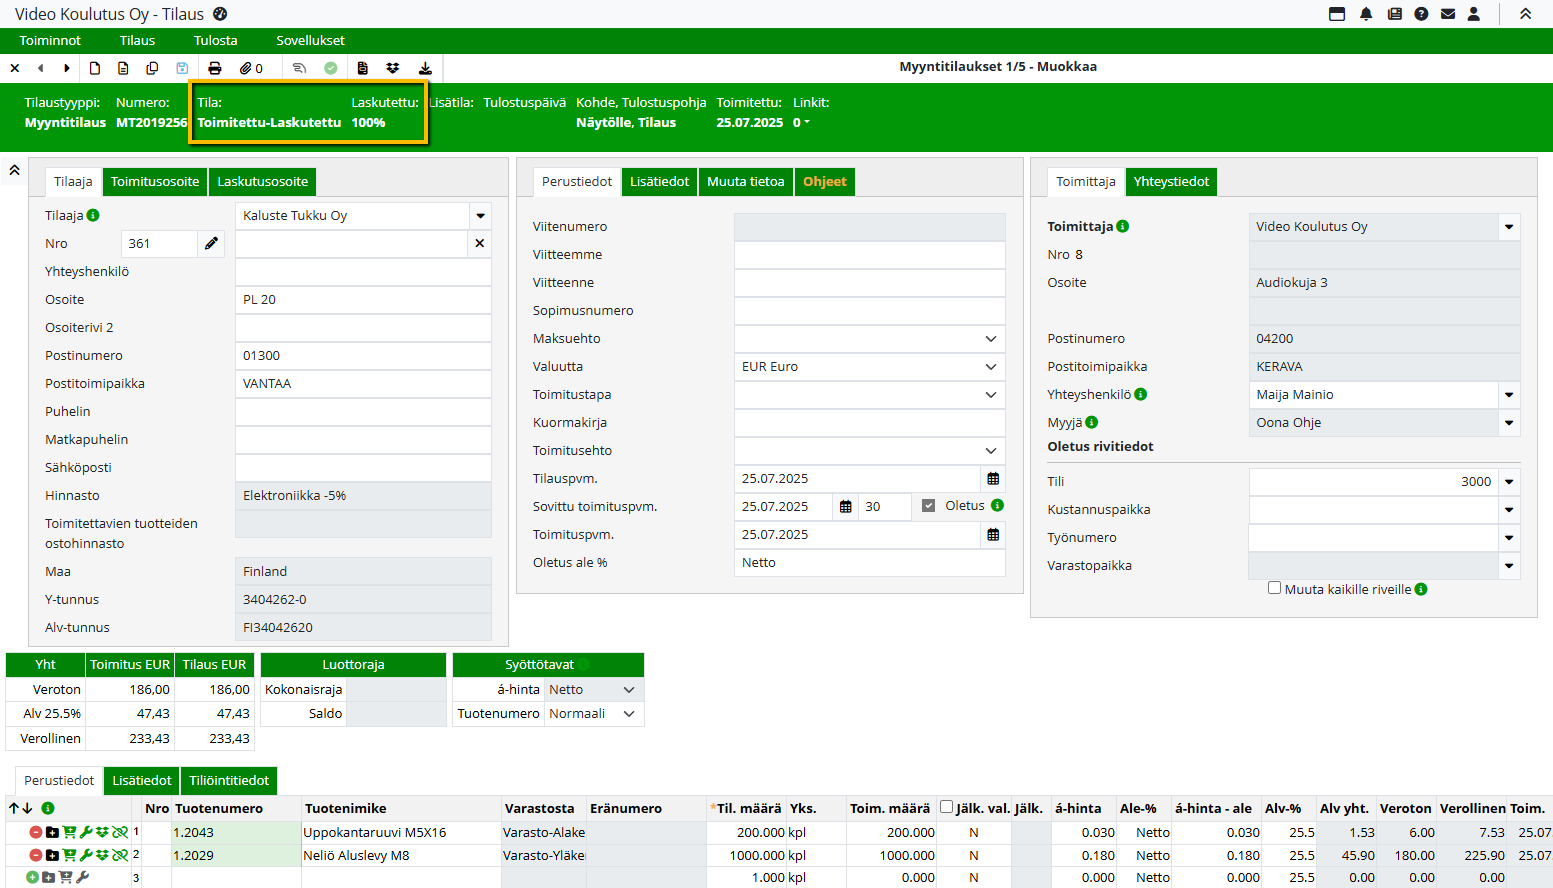Click the red remove icon on row 1
This screenshot has width=1553, height=888.
[x=36, y=832]
